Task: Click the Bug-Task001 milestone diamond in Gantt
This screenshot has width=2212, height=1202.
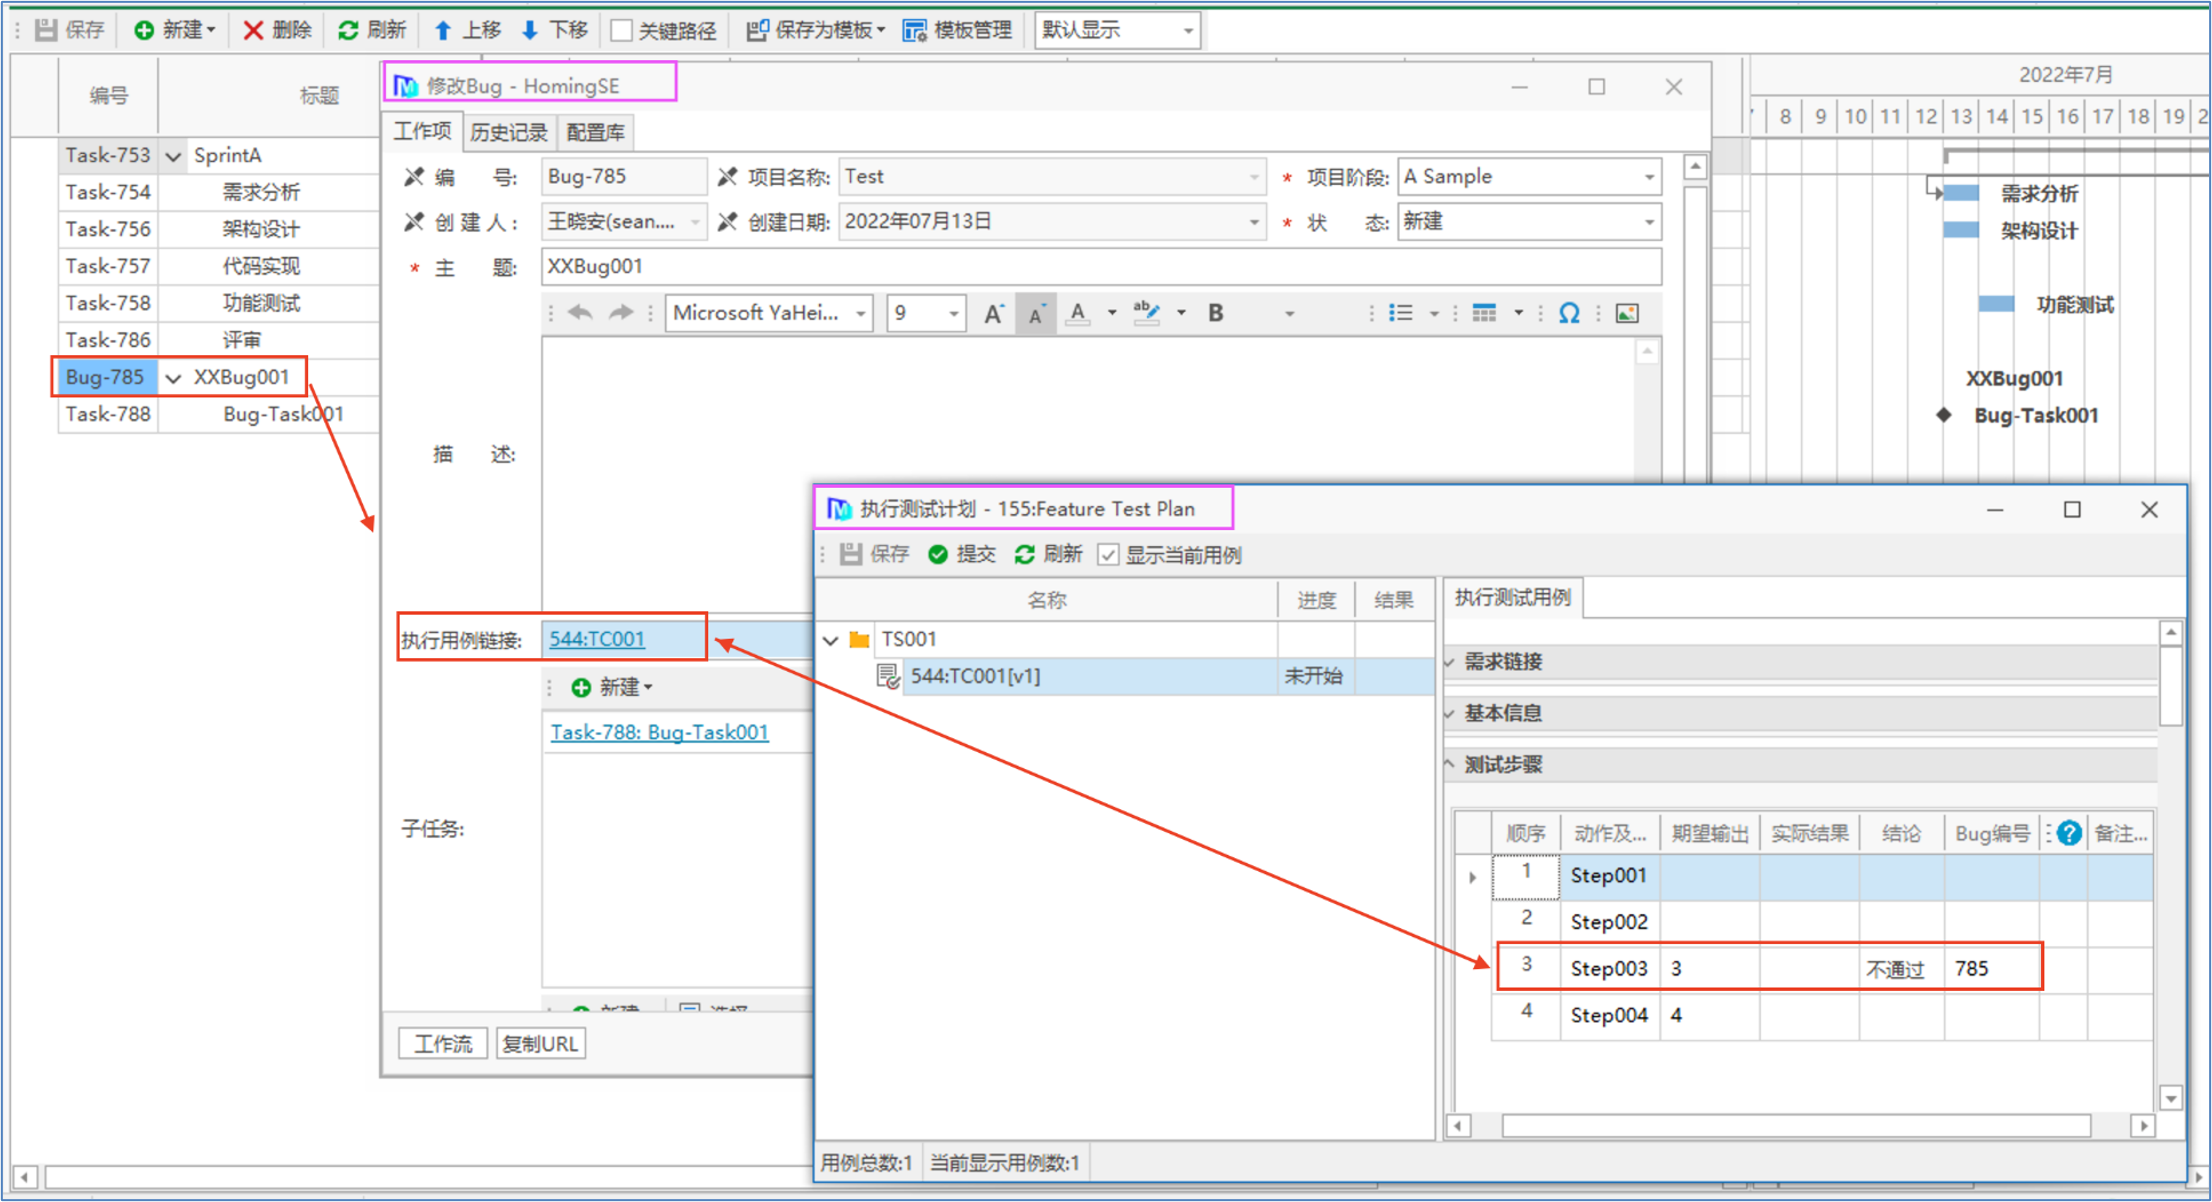Action: [x=1944, y=415]
